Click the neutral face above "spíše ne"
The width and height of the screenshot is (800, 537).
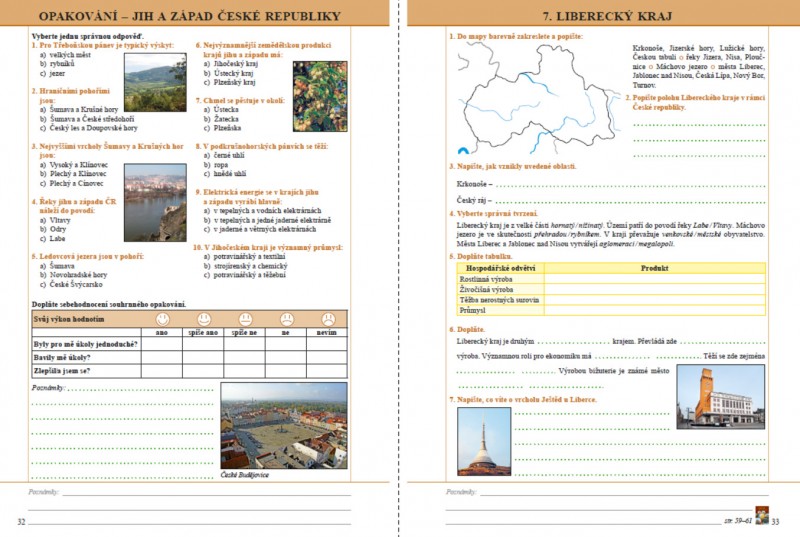pyautogui.click(x=245, y=317)
